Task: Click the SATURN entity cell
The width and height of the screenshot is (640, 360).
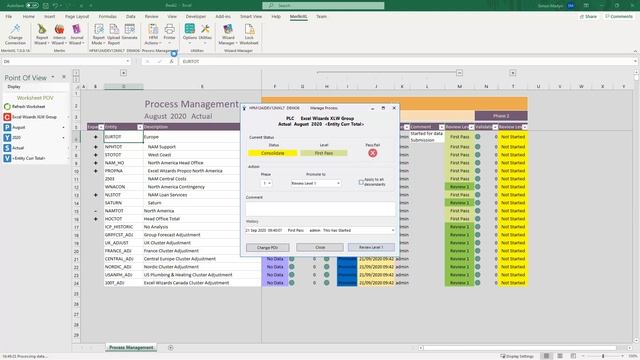Action: [x=124, y=203]
